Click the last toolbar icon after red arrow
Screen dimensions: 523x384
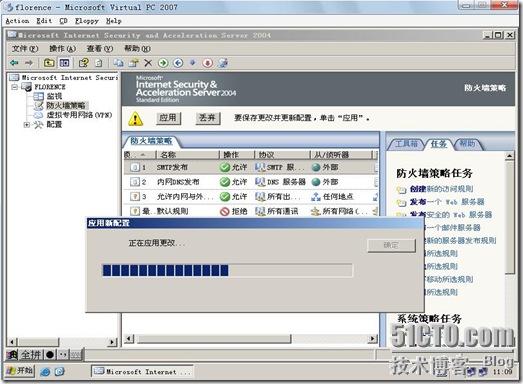point(223,63)
